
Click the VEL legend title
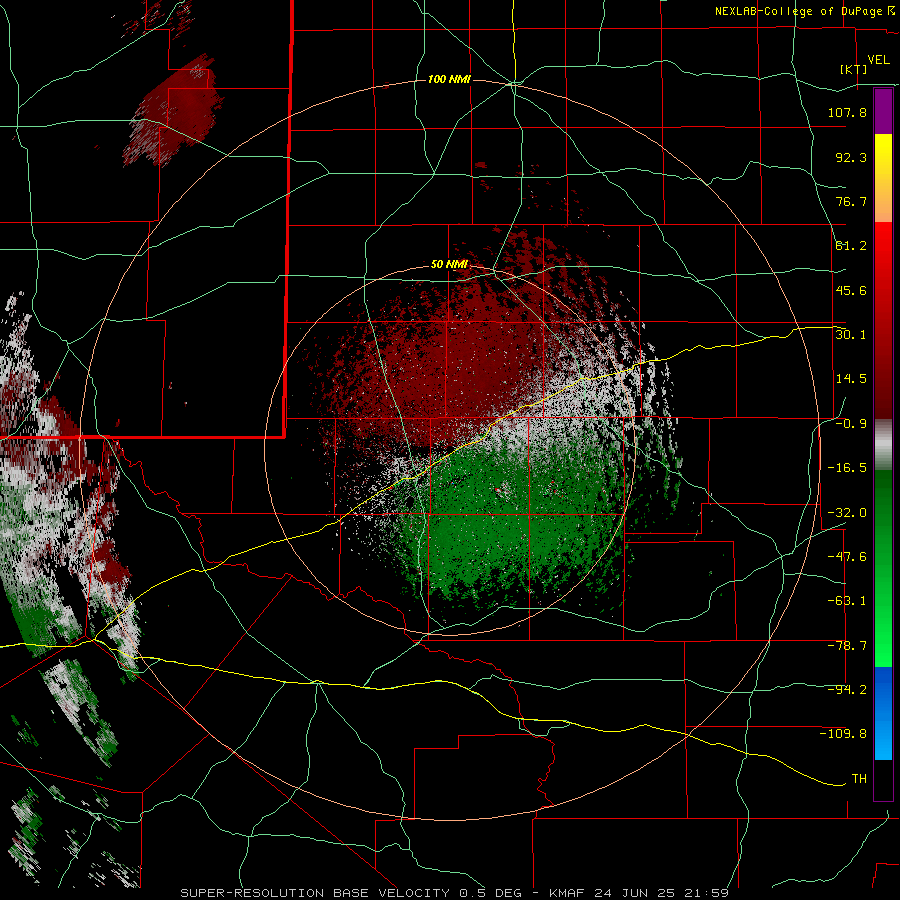878,60
